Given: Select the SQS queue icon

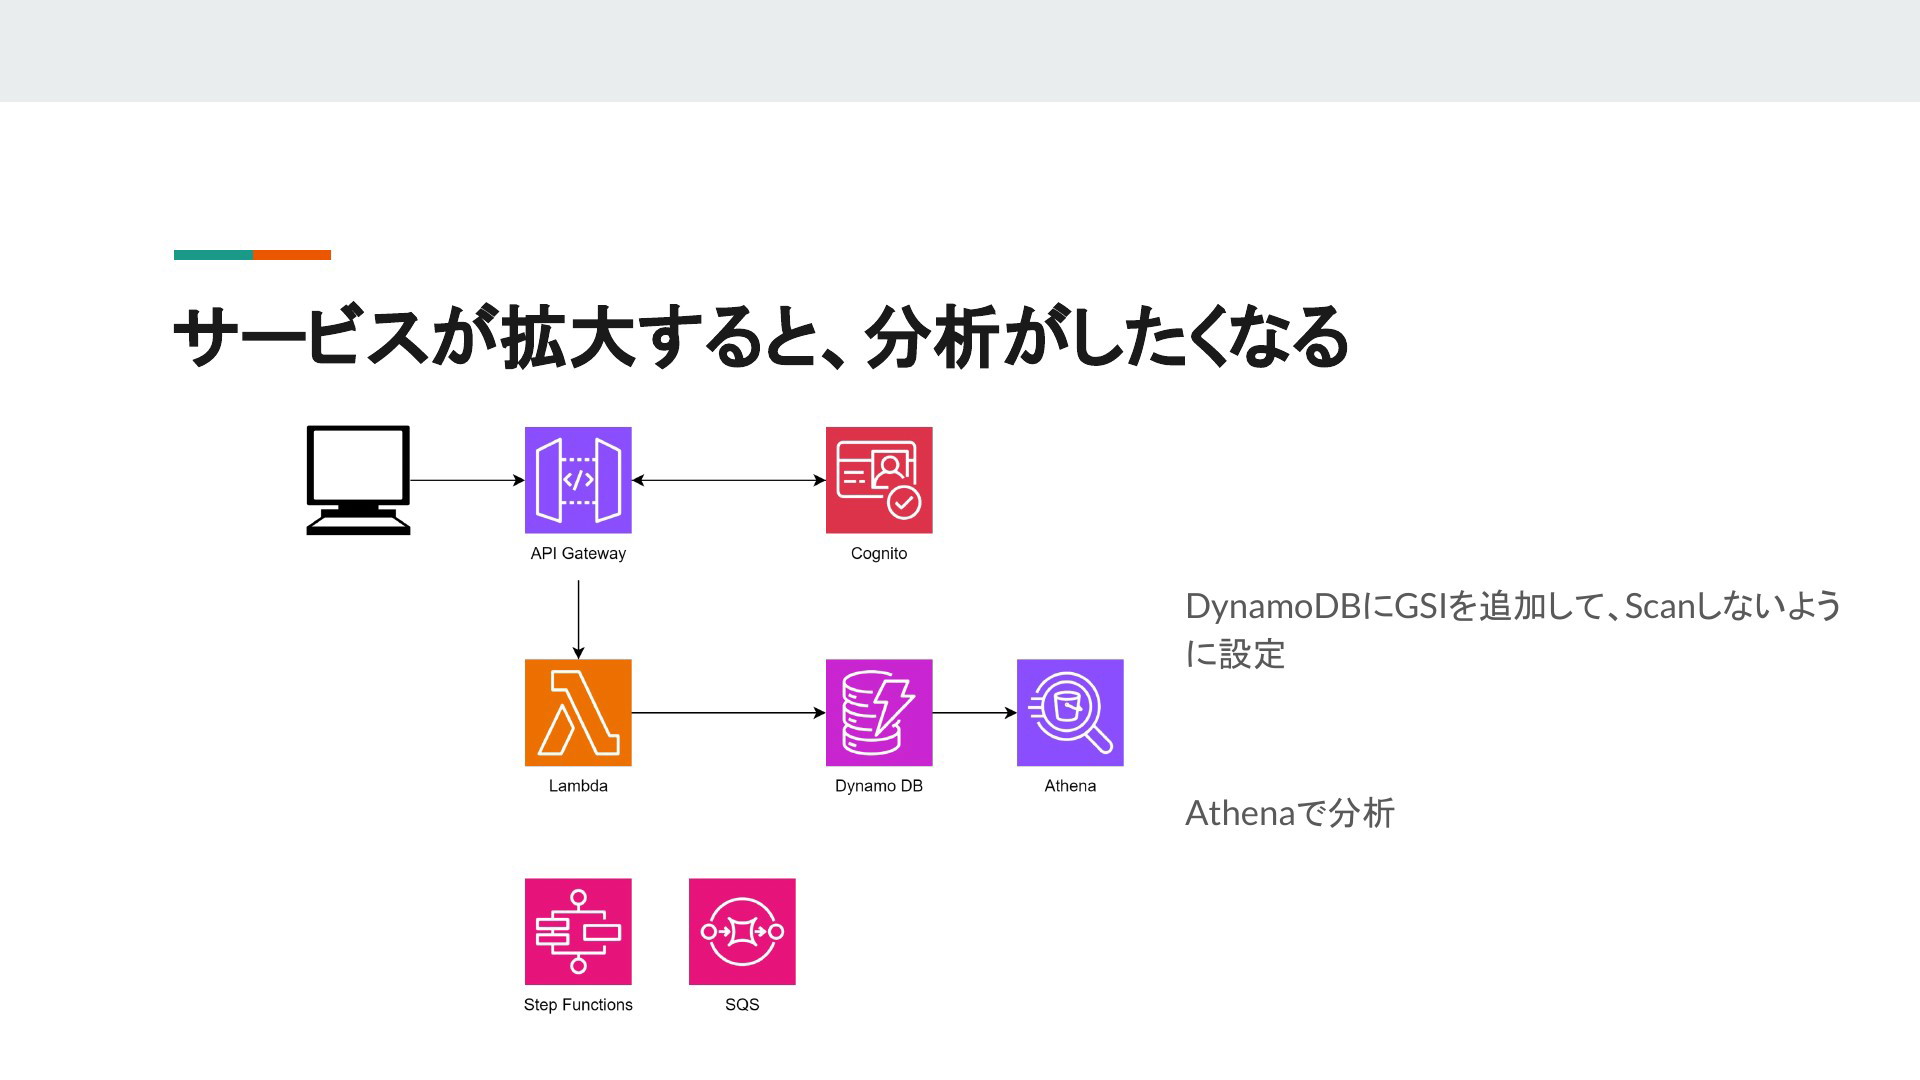Looking at the screenshot, I should (x=742, y=932).
